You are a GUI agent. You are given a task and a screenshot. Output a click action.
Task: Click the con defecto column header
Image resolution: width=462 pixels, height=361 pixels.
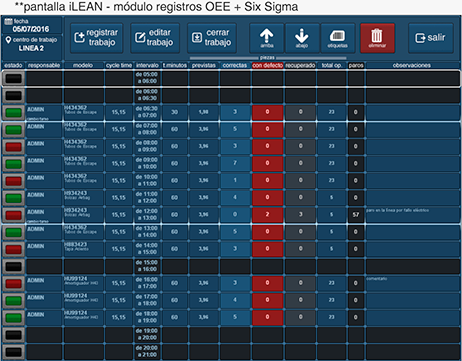(268, 65)
